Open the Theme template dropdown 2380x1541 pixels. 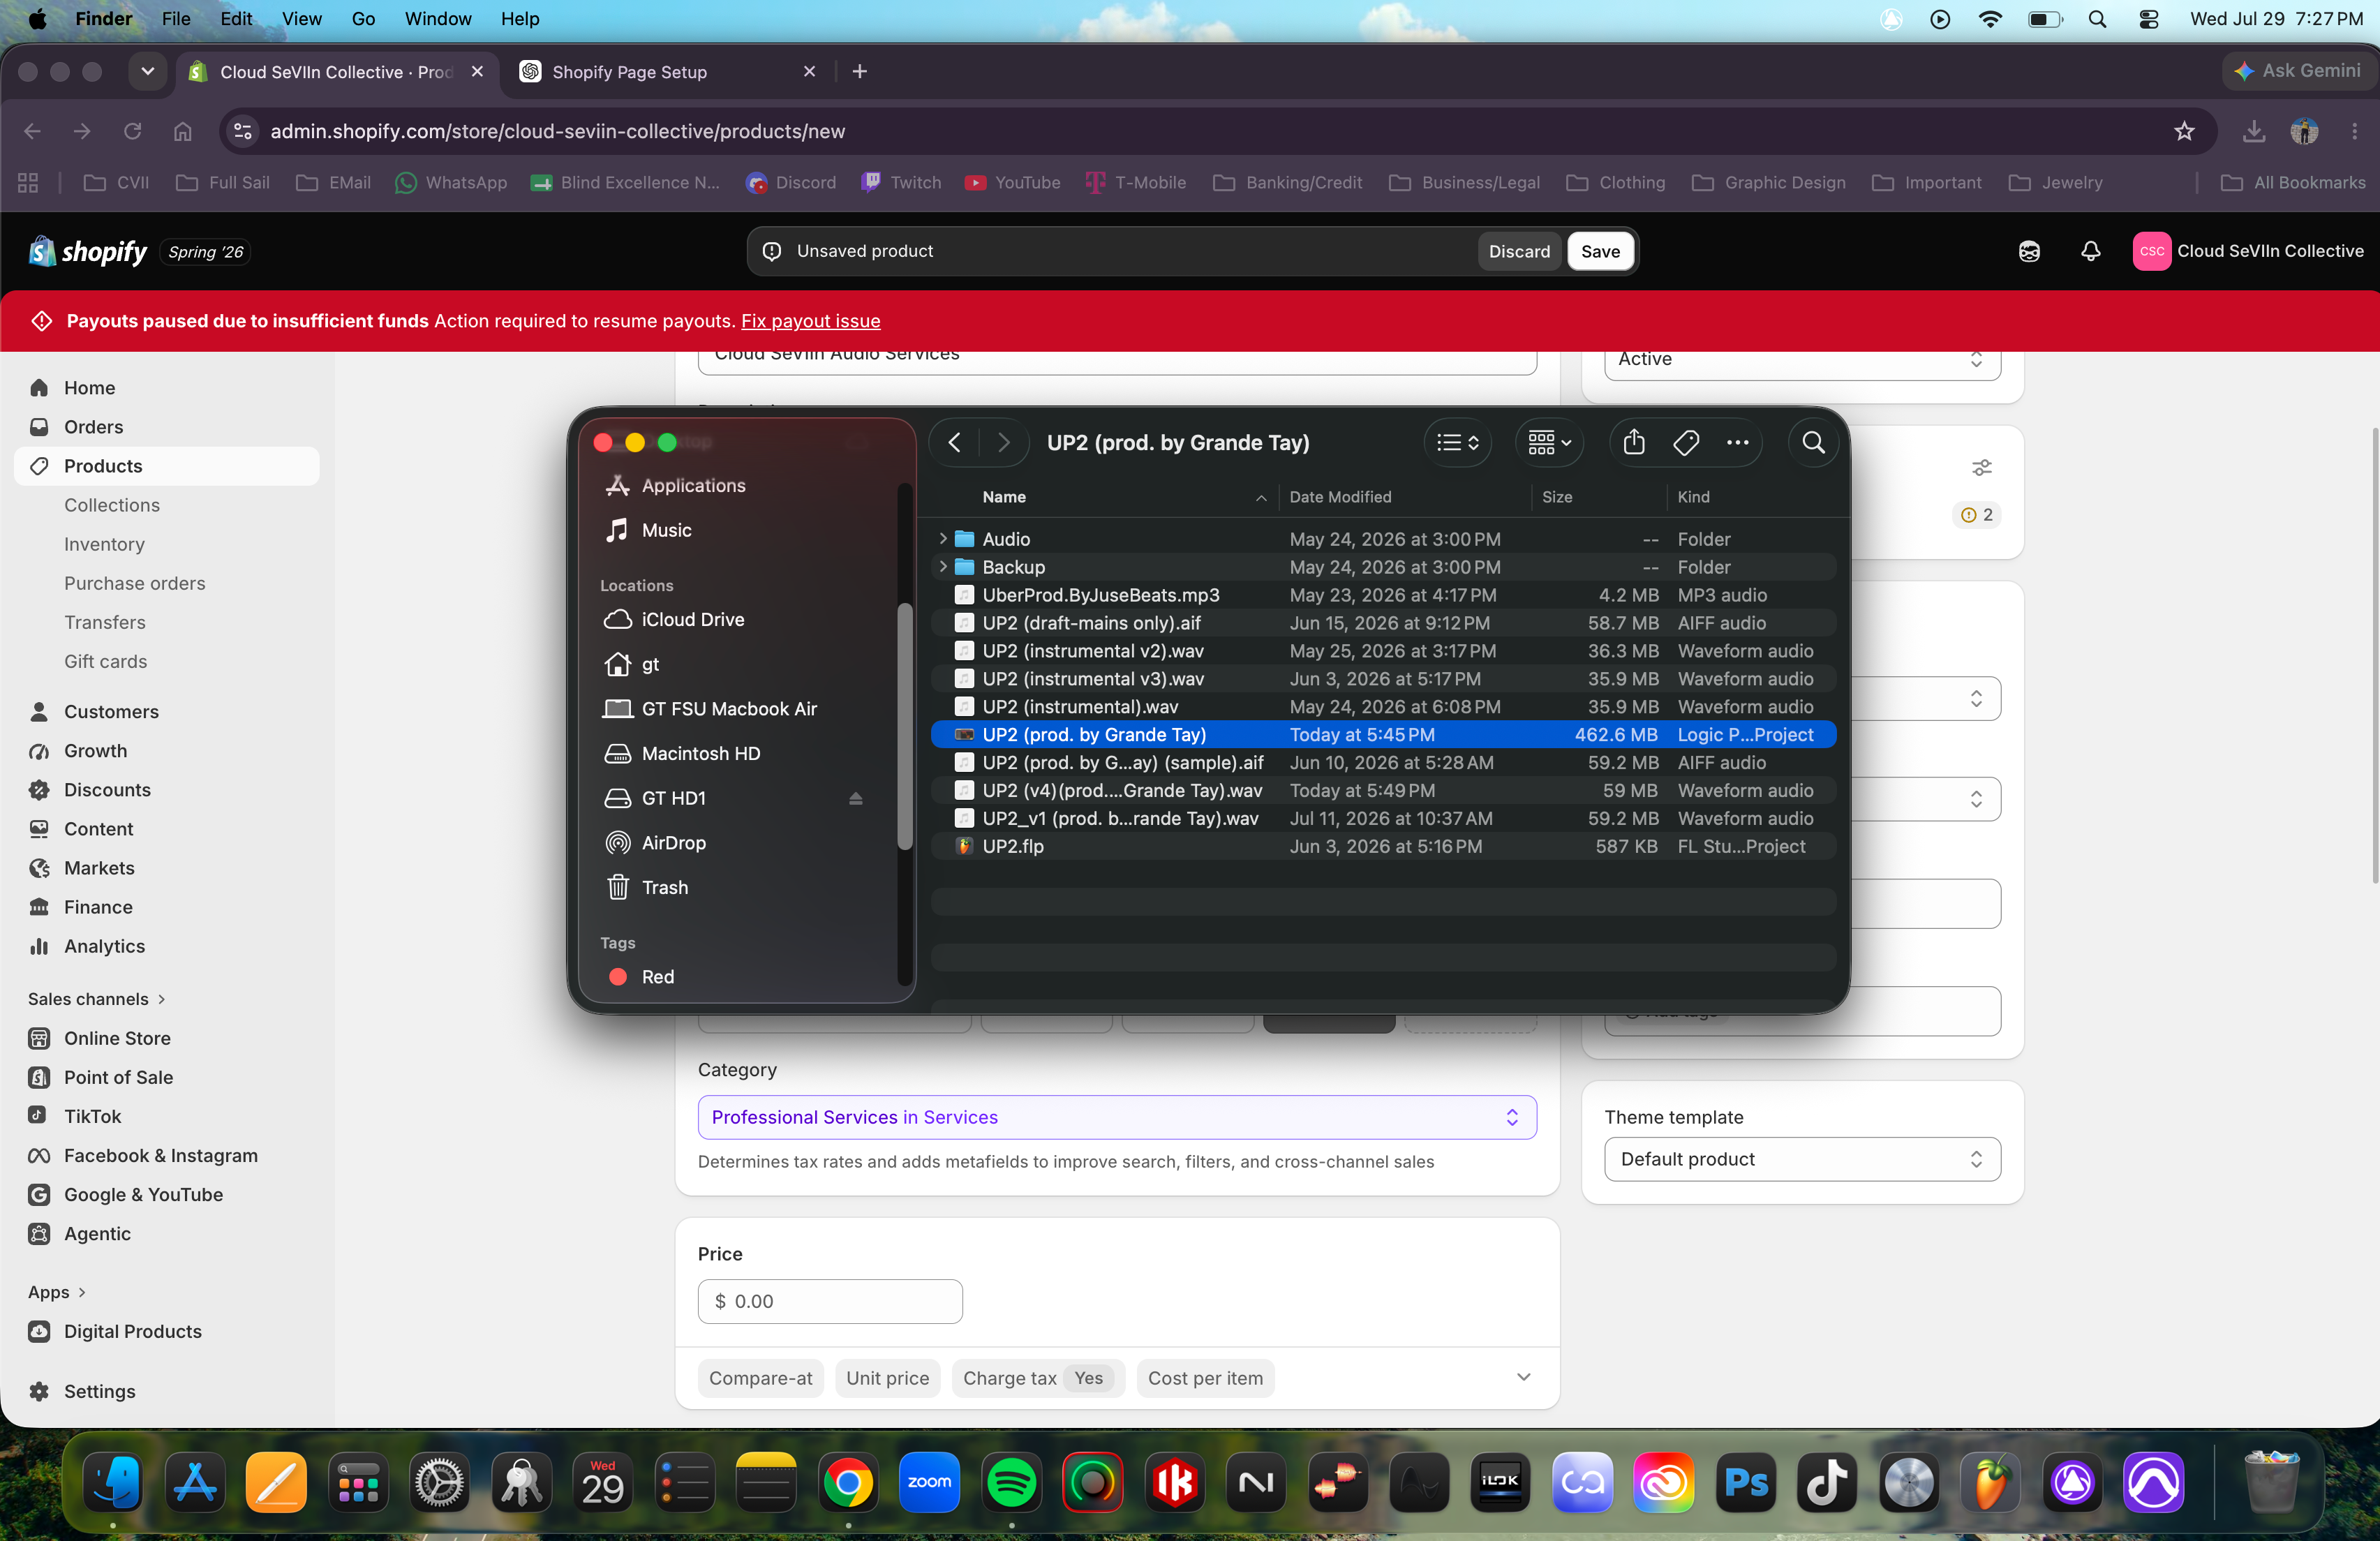(1802, 1159)
